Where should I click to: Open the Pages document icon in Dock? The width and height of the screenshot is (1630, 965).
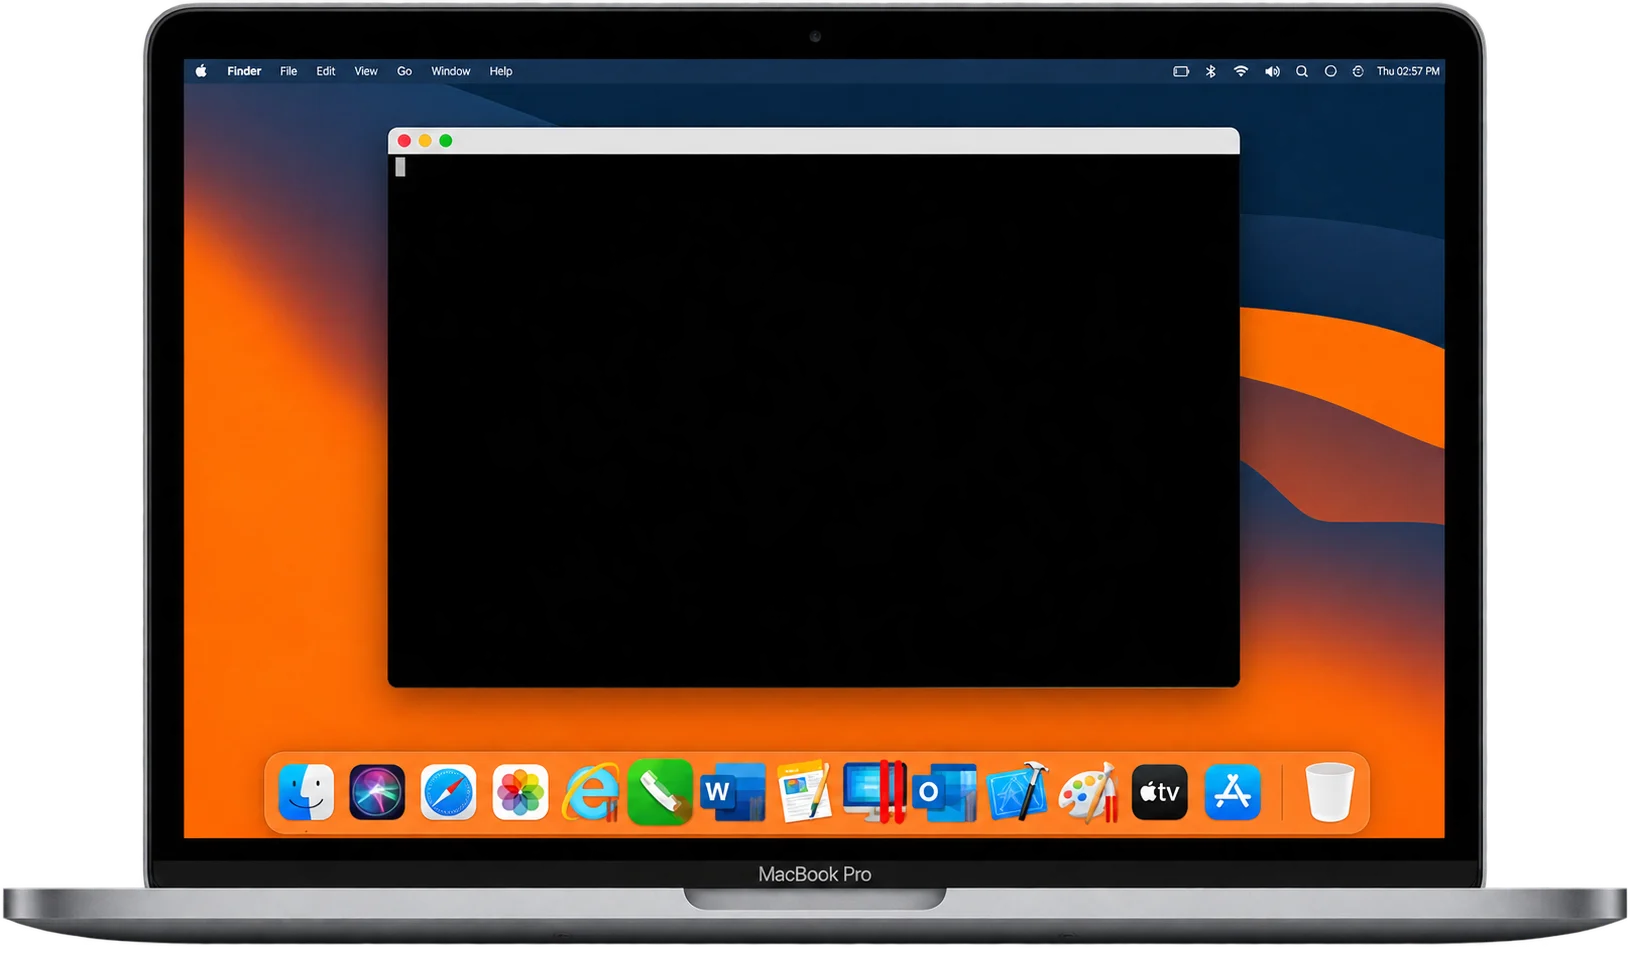pos(805,792)
